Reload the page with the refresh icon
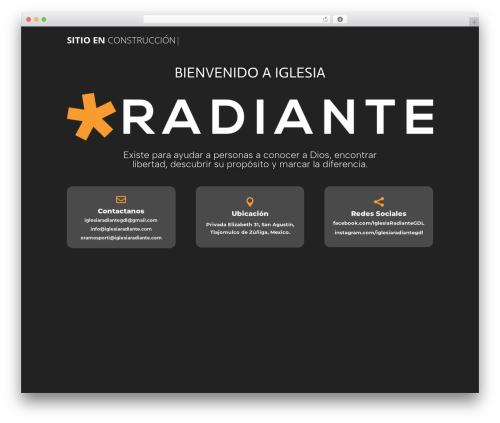This screenshot has width=500, height=423. (x=325, y=19)
